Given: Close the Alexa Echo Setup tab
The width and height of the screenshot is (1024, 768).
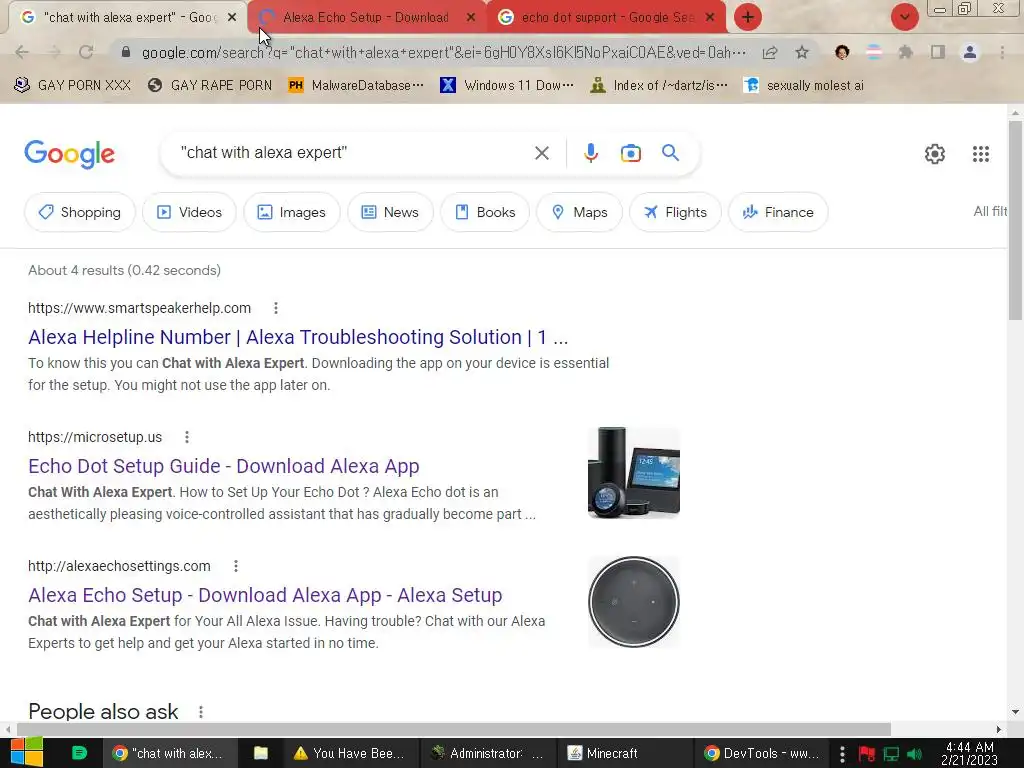Looking at the screenshot, I should (471, 18).
